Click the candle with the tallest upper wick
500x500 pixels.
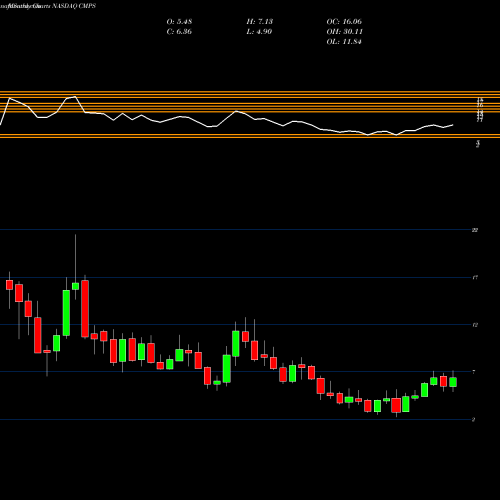(75, 286)
